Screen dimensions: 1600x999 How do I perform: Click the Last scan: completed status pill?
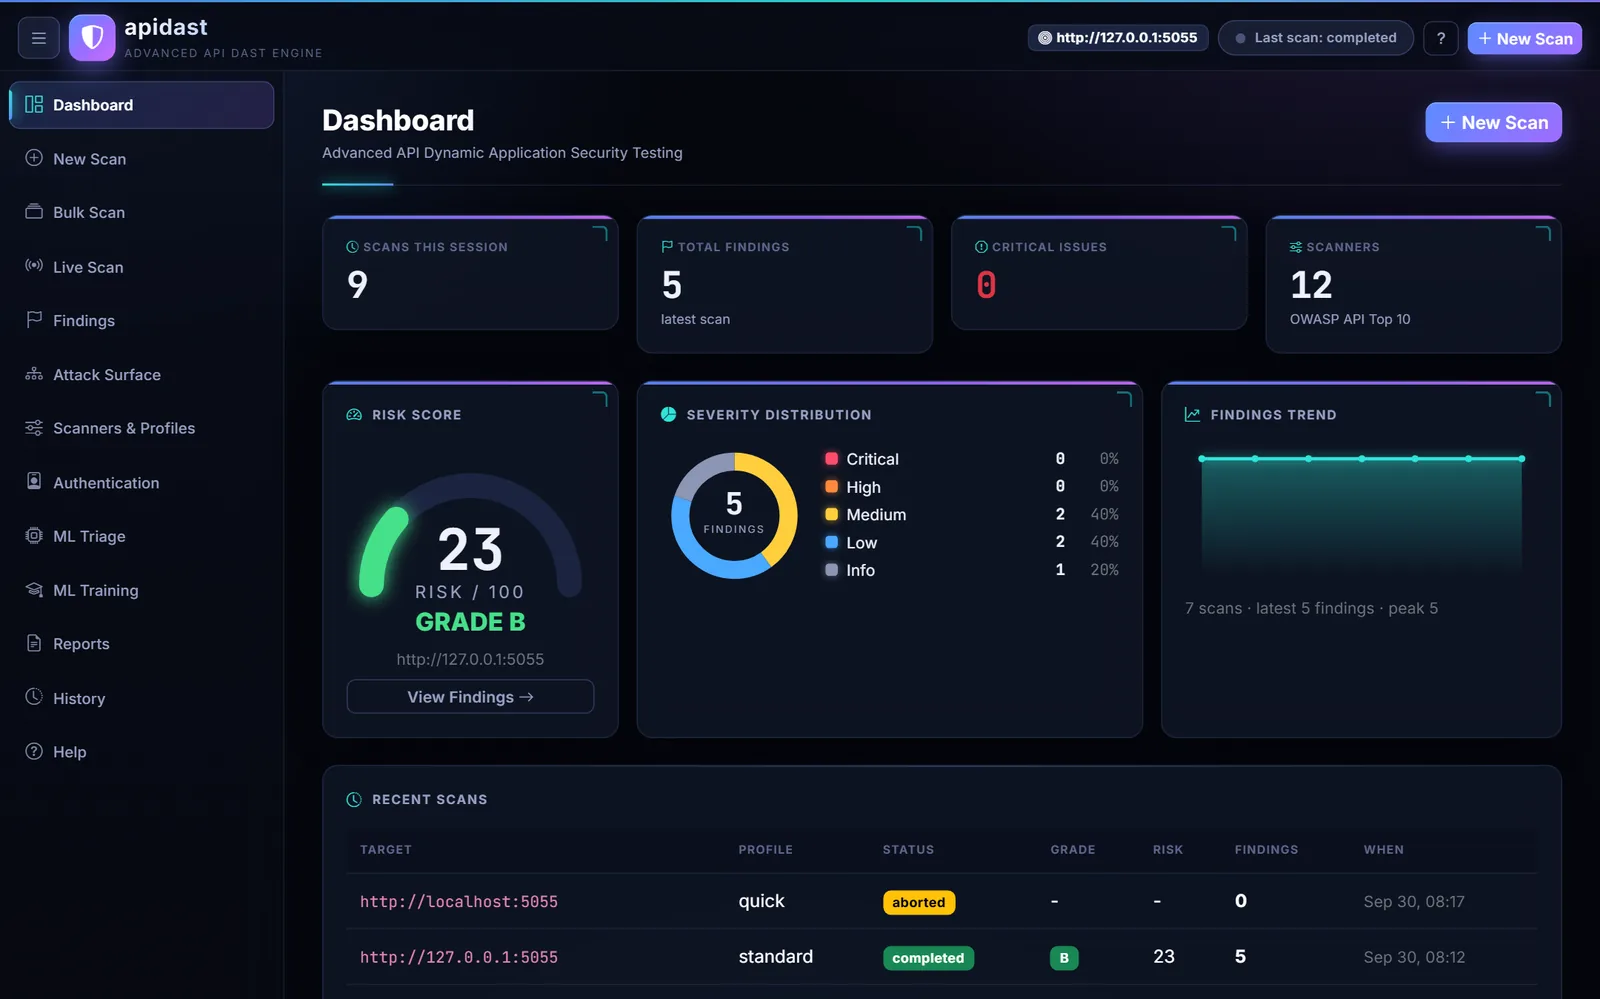click(1316, 38)
